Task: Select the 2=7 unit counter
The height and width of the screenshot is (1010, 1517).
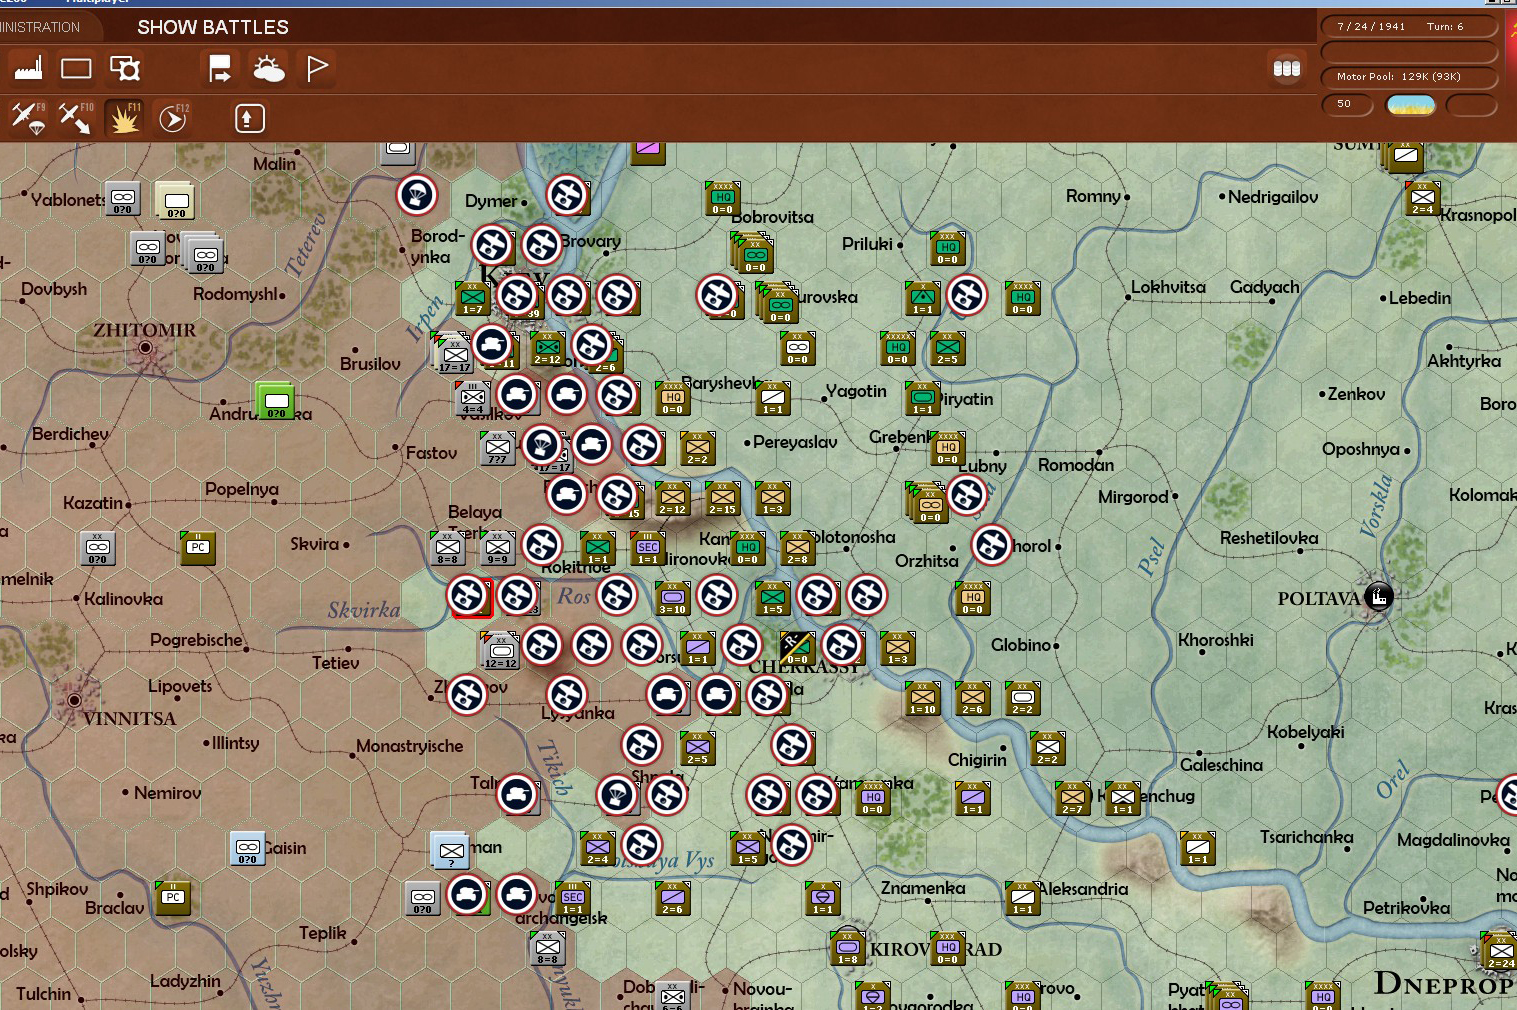Action: pos(1072,799)
